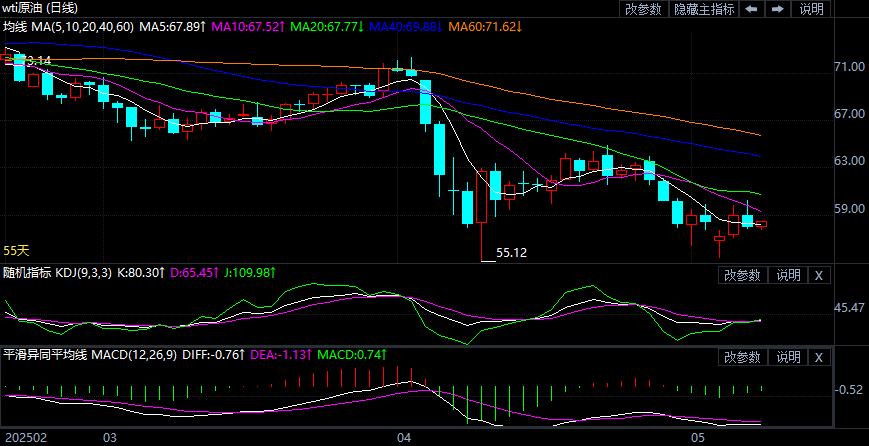Image resolution: width=869 pixels, height=446 pixels.
Task: Click the wti原油 (日线) chart title
Action: [40, 9]
